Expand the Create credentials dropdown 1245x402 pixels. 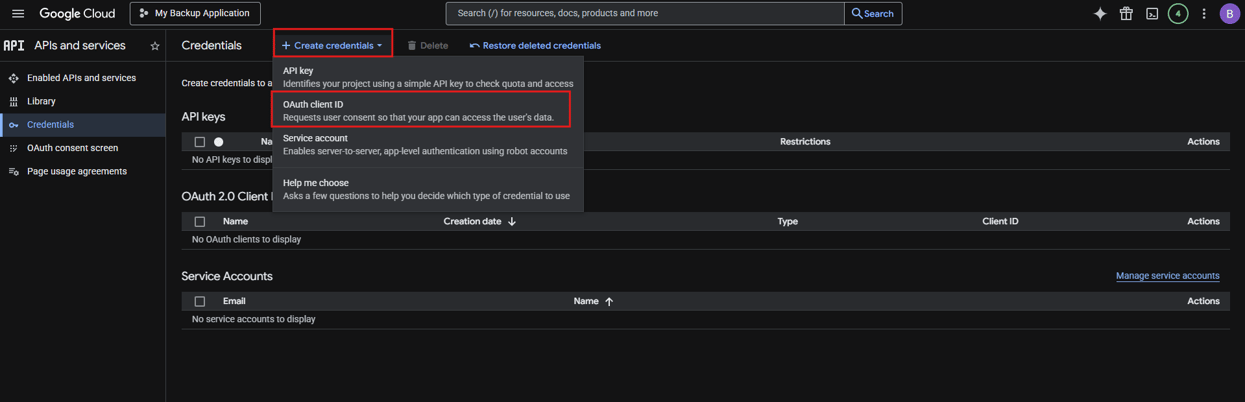[332, 45]
